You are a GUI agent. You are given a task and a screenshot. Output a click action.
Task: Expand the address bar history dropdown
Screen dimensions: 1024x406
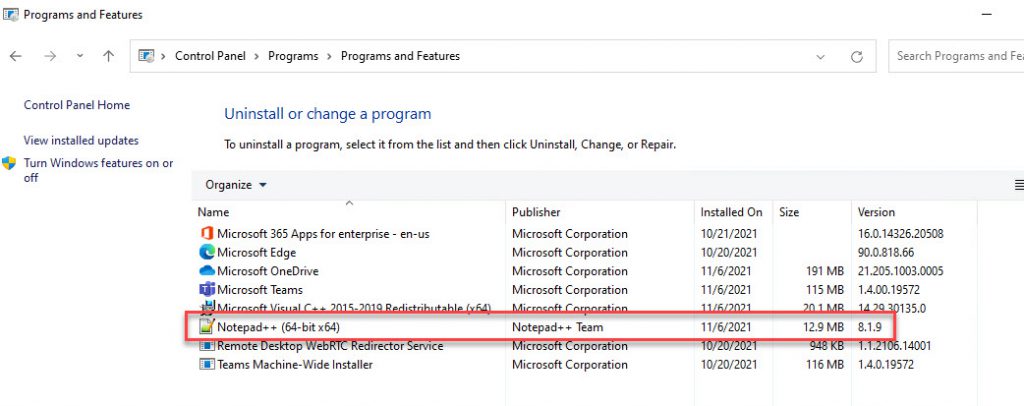(820, 57)
